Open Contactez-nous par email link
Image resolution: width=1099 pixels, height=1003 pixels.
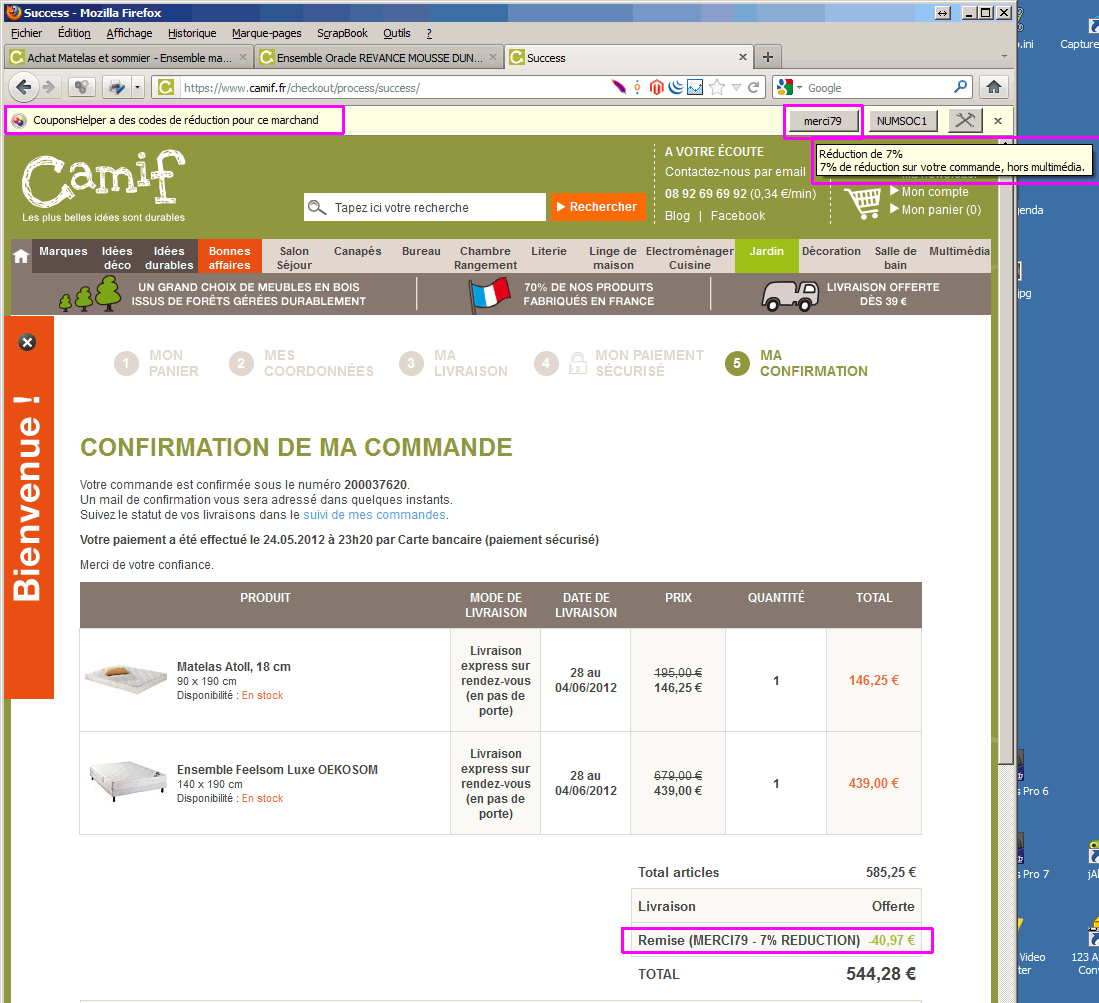(735, 172)
